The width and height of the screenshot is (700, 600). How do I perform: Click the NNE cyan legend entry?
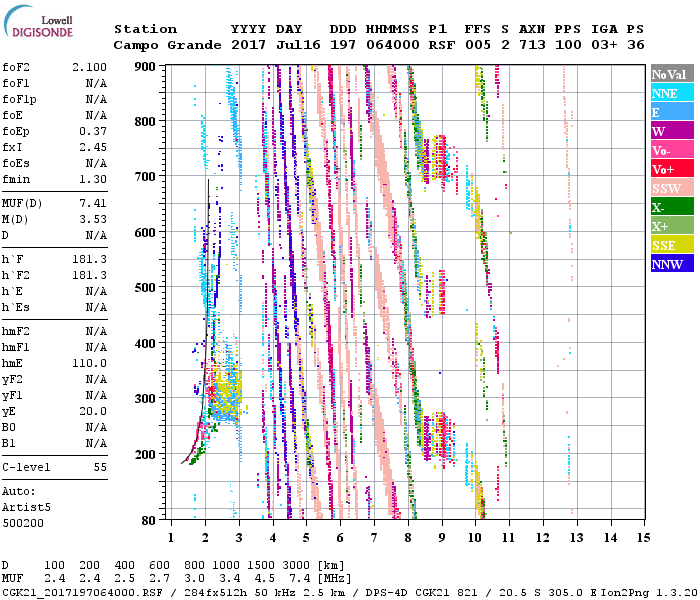[672, 94]
